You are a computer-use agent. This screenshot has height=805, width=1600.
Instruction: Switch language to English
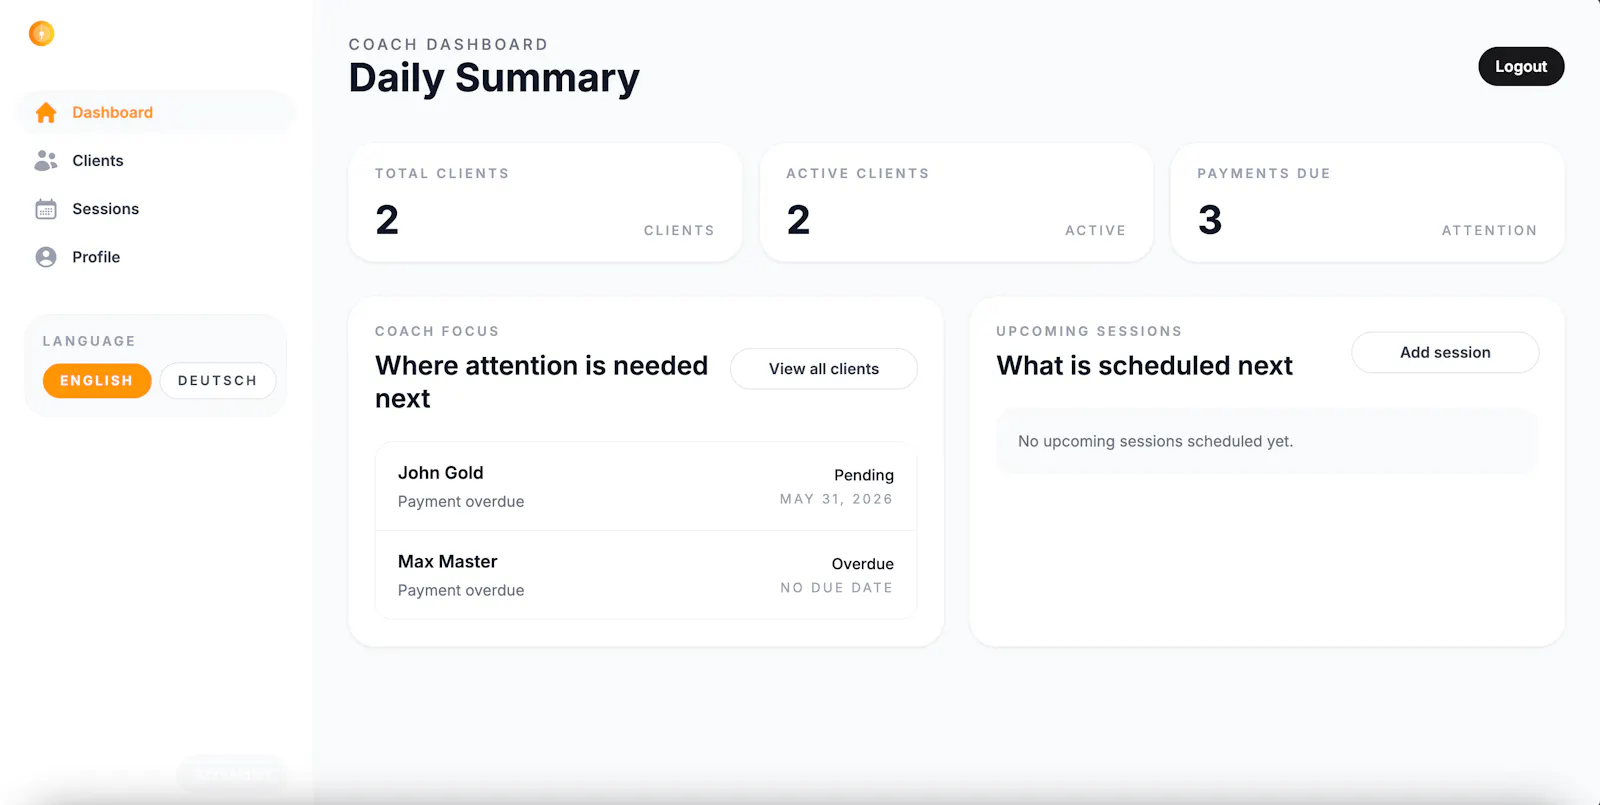click(97, 381)
